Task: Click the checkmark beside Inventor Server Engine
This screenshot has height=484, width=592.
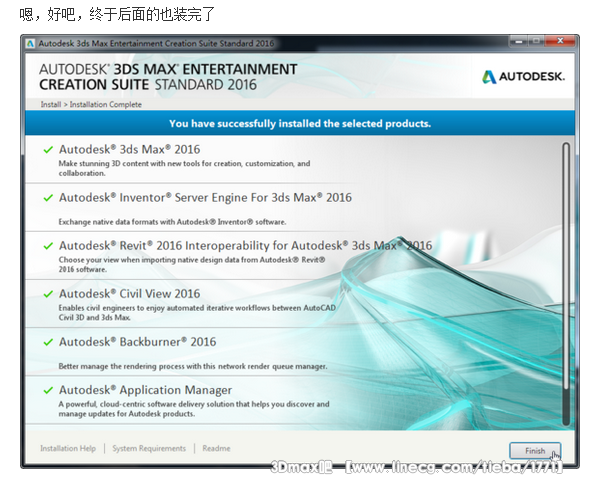Action: (48, 198)
